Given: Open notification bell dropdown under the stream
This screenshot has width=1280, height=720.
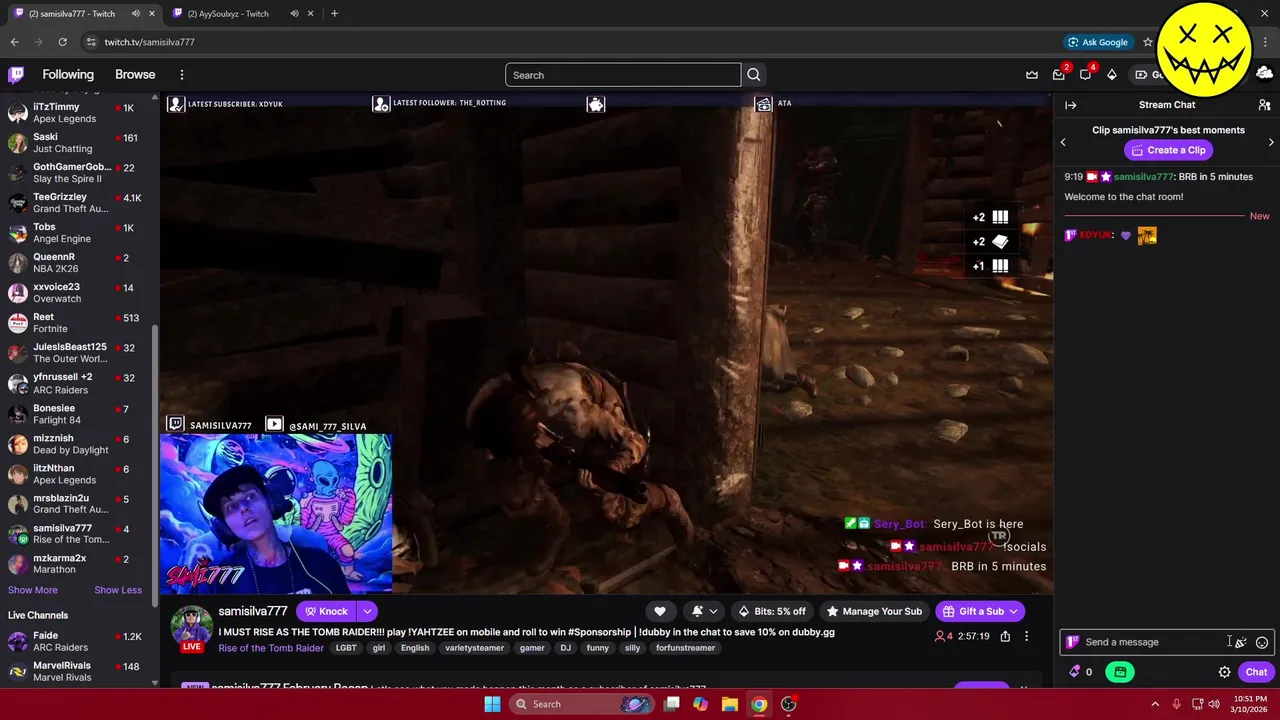Looking at the screenshot, I should point(704,611).
